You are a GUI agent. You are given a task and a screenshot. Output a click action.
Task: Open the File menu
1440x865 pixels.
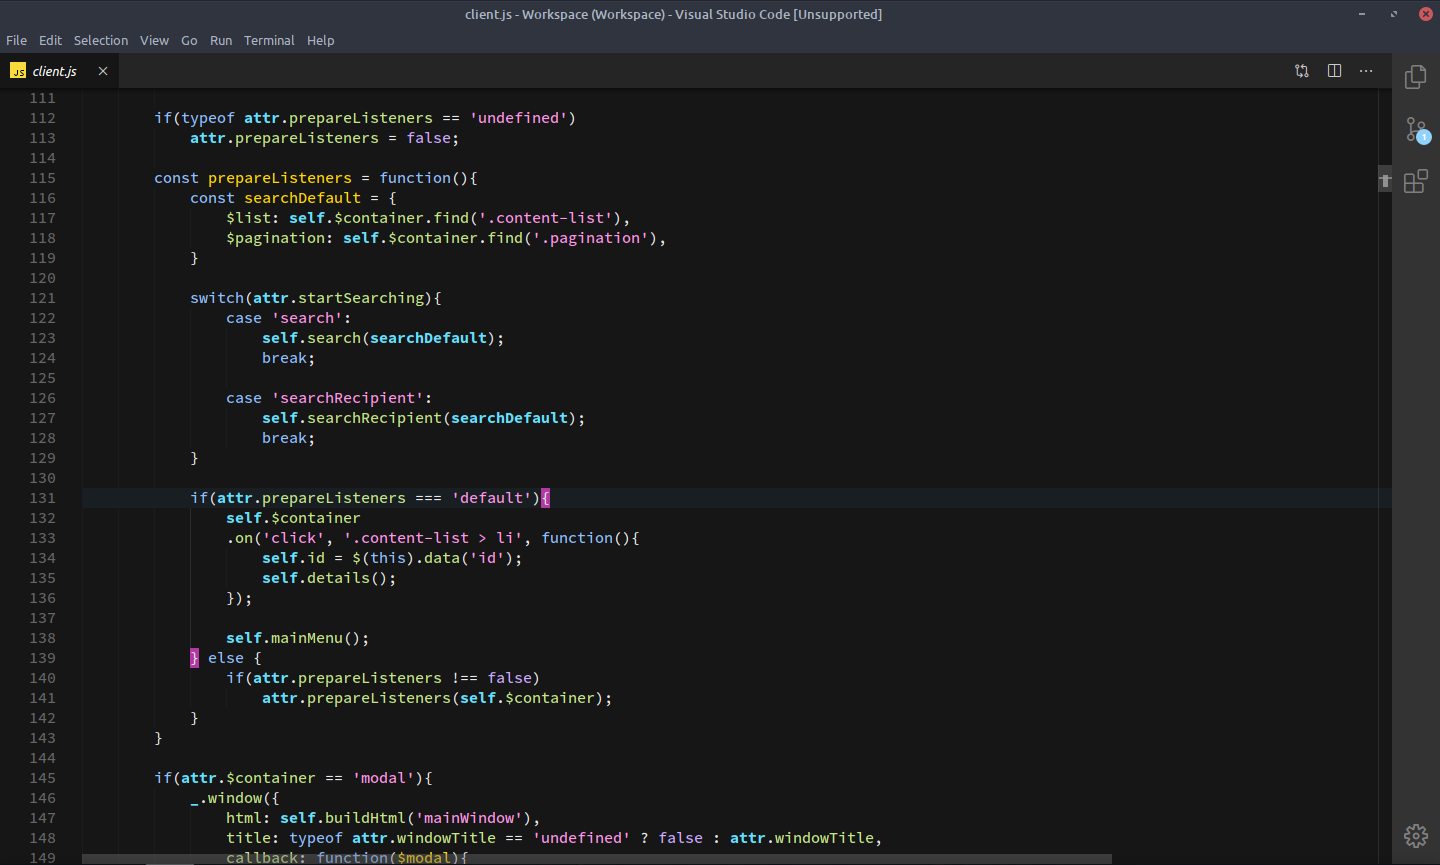tap(16, 40)
